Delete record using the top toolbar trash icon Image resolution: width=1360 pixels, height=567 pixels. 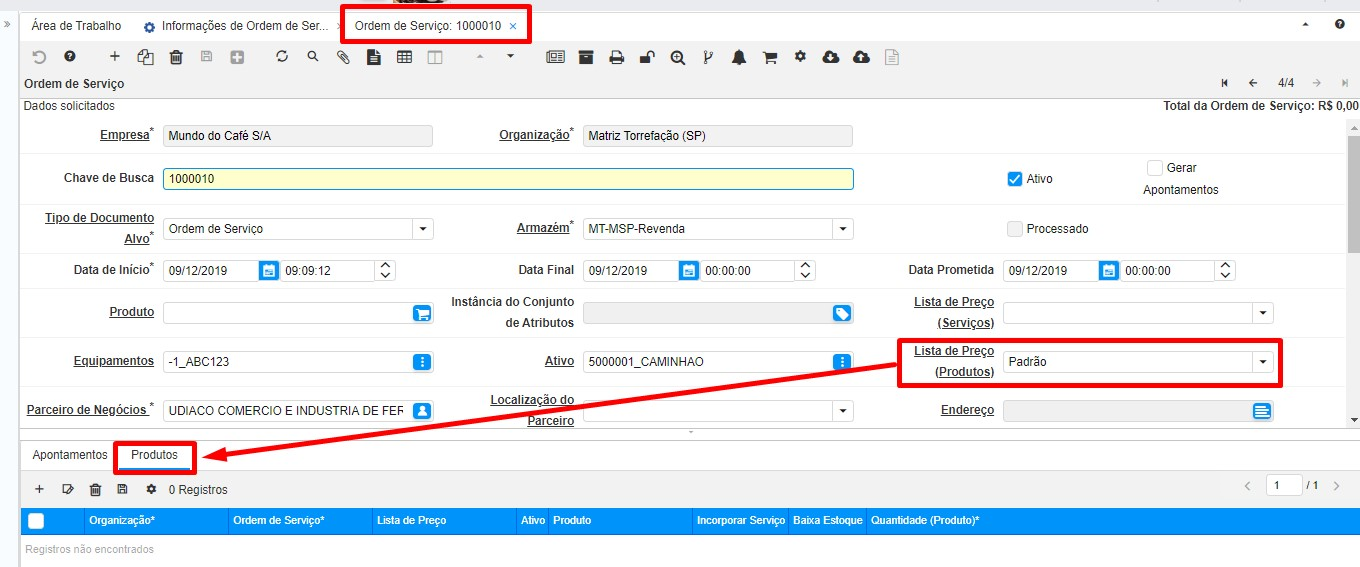click(176, 58)
